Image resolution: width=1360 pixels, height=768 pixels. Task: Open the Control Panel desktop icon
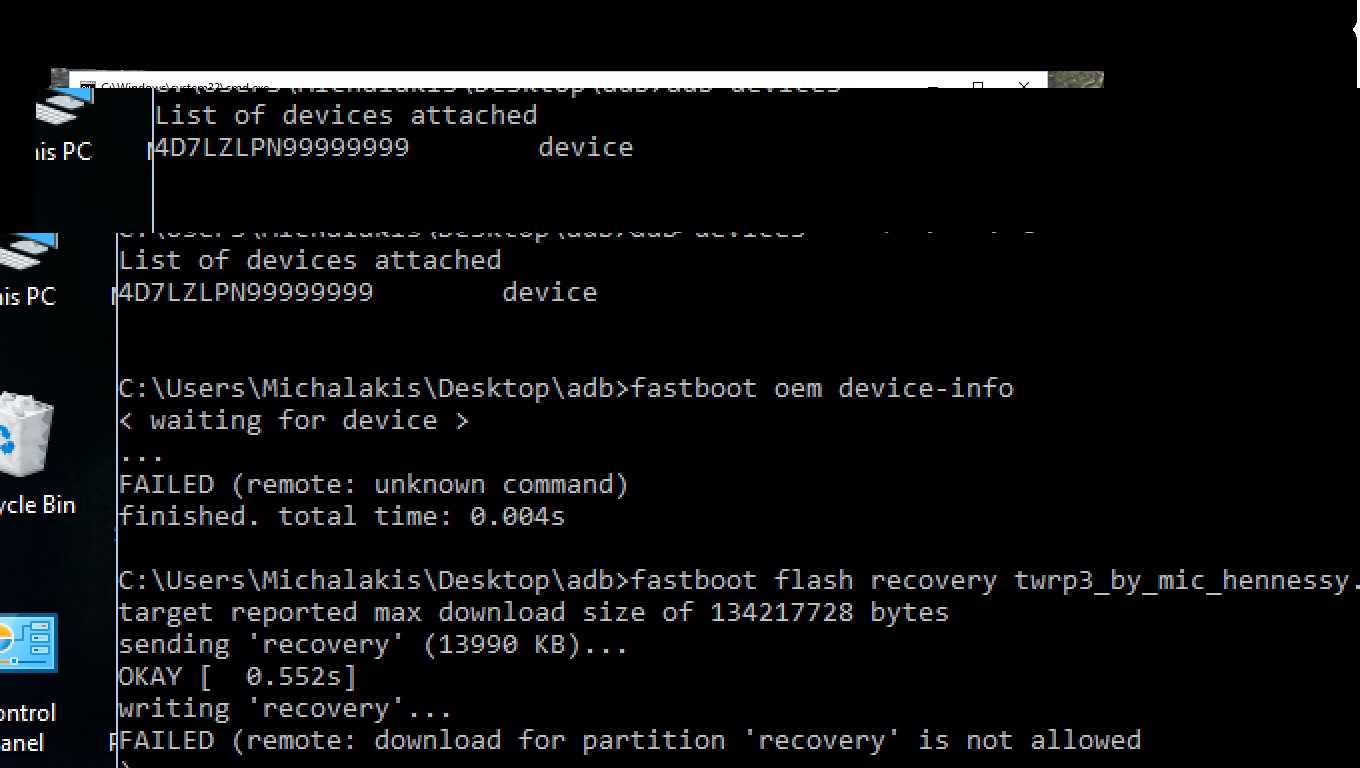click(x=28, y=645)
